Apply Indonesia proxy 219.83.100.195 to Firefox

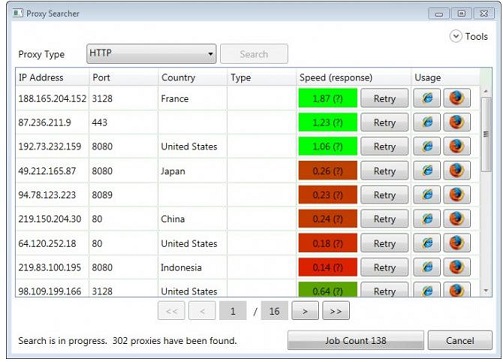click(x=457, y=267)
